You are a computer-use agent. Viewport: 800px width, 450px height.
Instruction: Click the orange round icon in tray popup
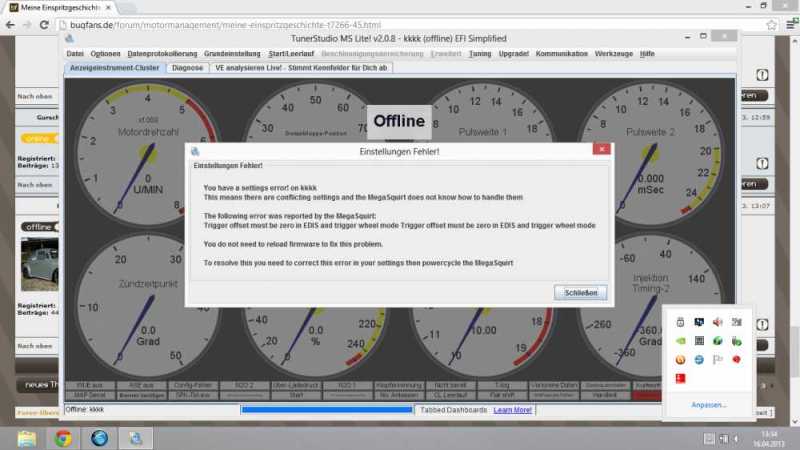click(x=681, y=359)
